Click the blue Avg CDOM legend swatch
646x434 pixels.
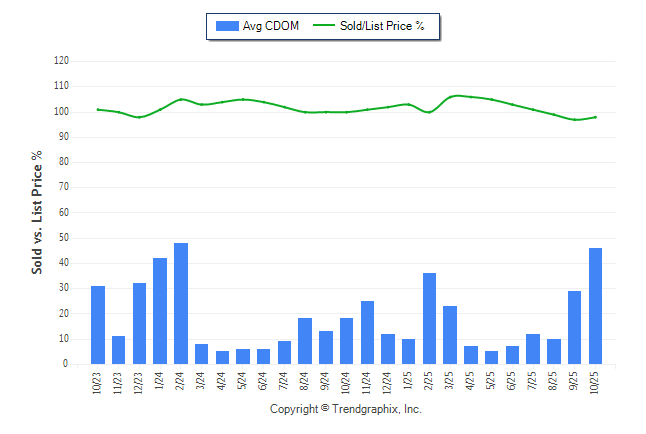click(227, 26)
